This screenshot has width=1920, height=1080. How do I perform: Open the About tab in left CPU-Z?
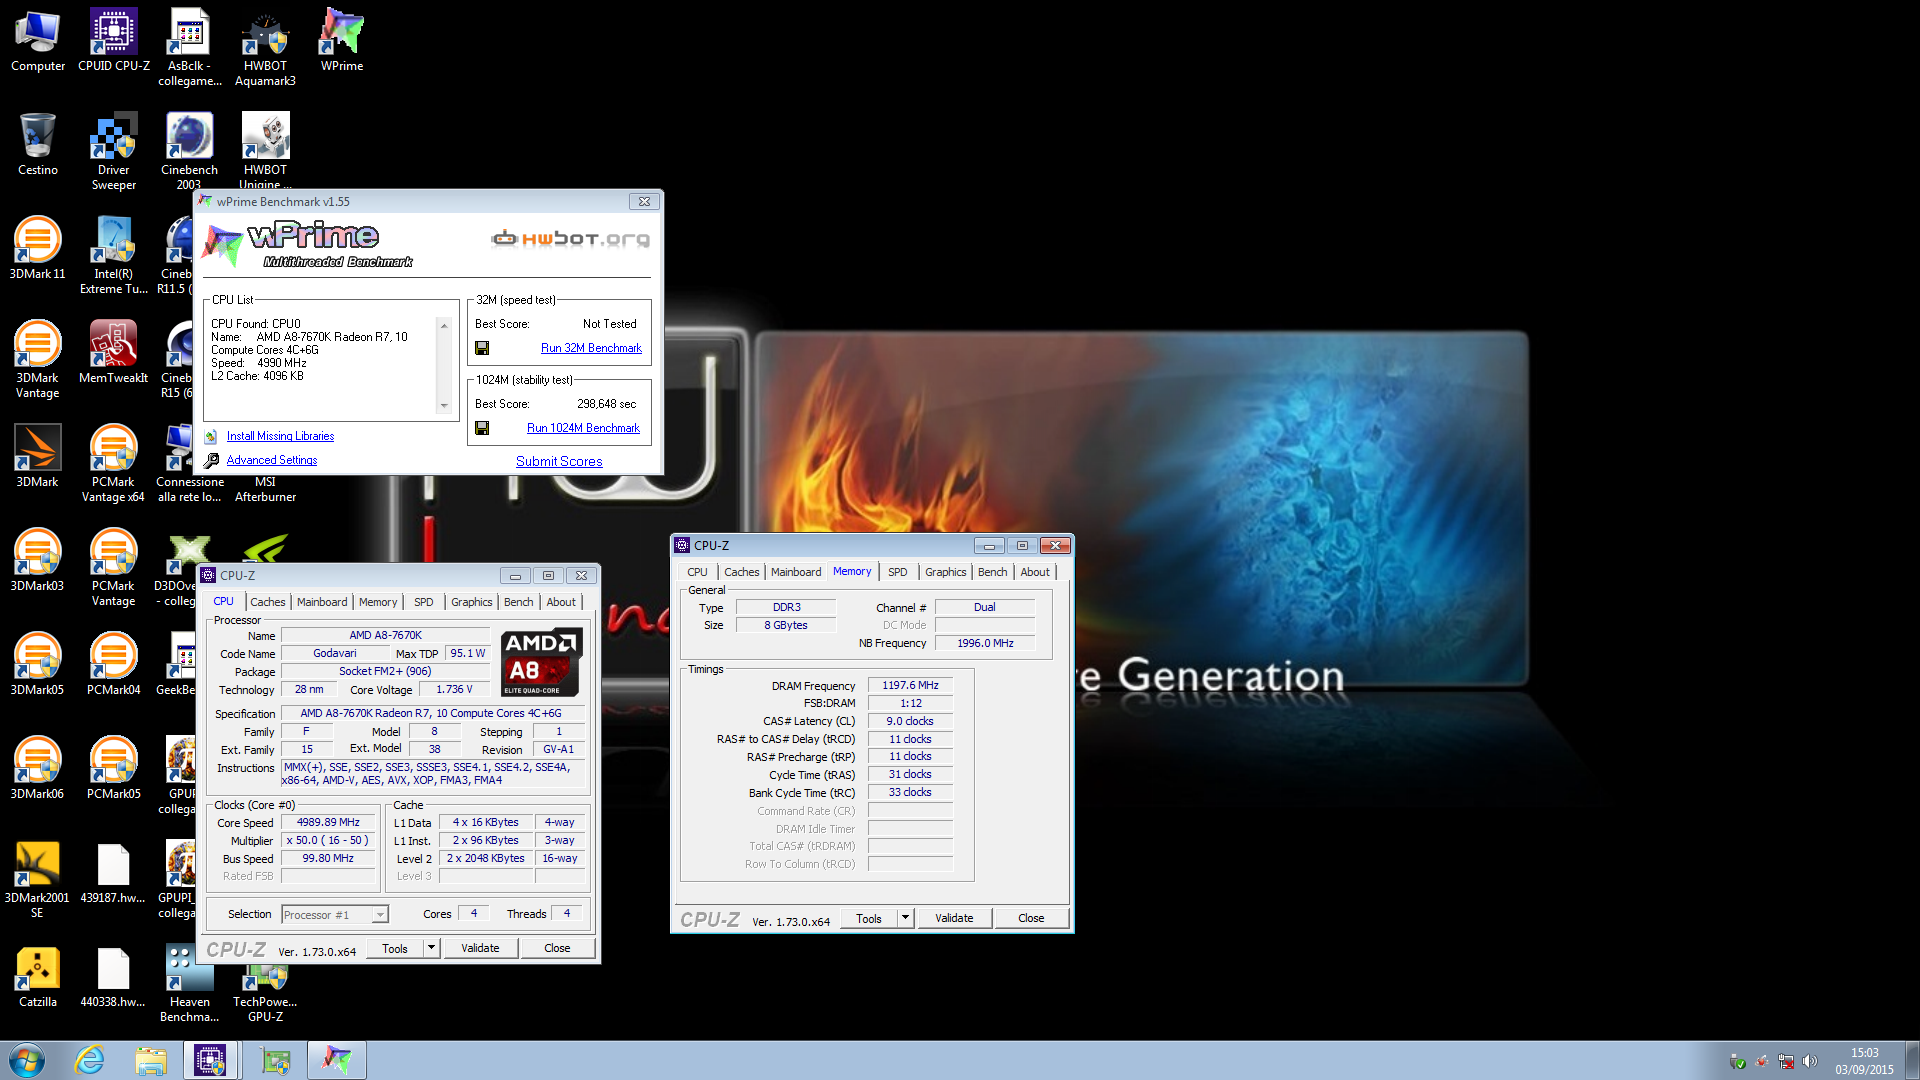pos(561,602)
